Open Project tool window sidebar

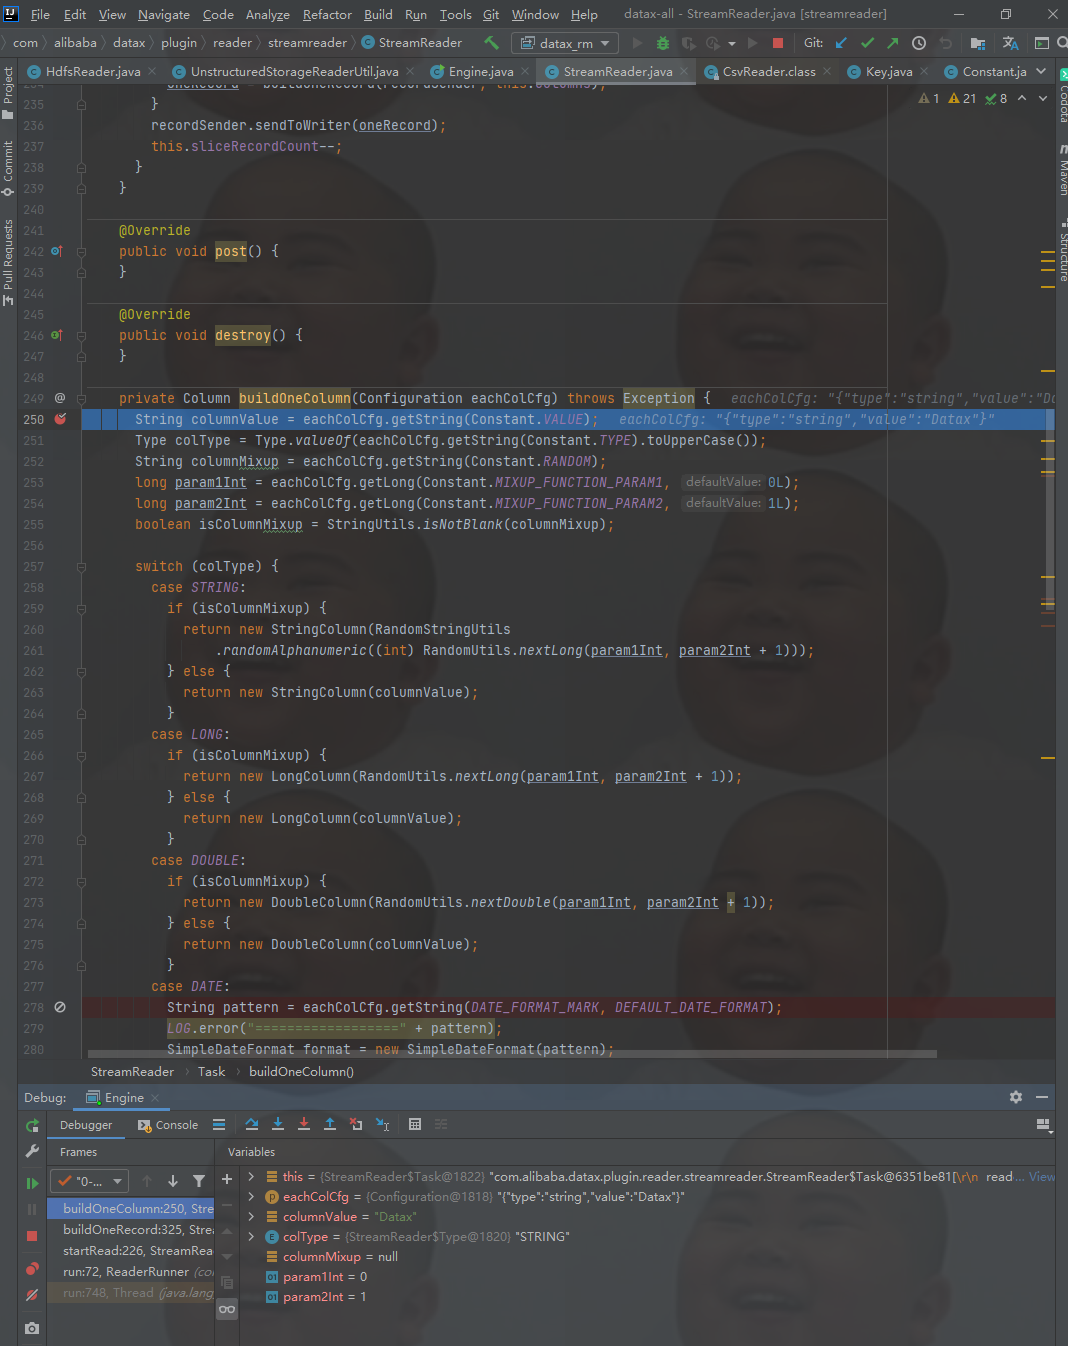pyautogui.click(x=9, y=91)
